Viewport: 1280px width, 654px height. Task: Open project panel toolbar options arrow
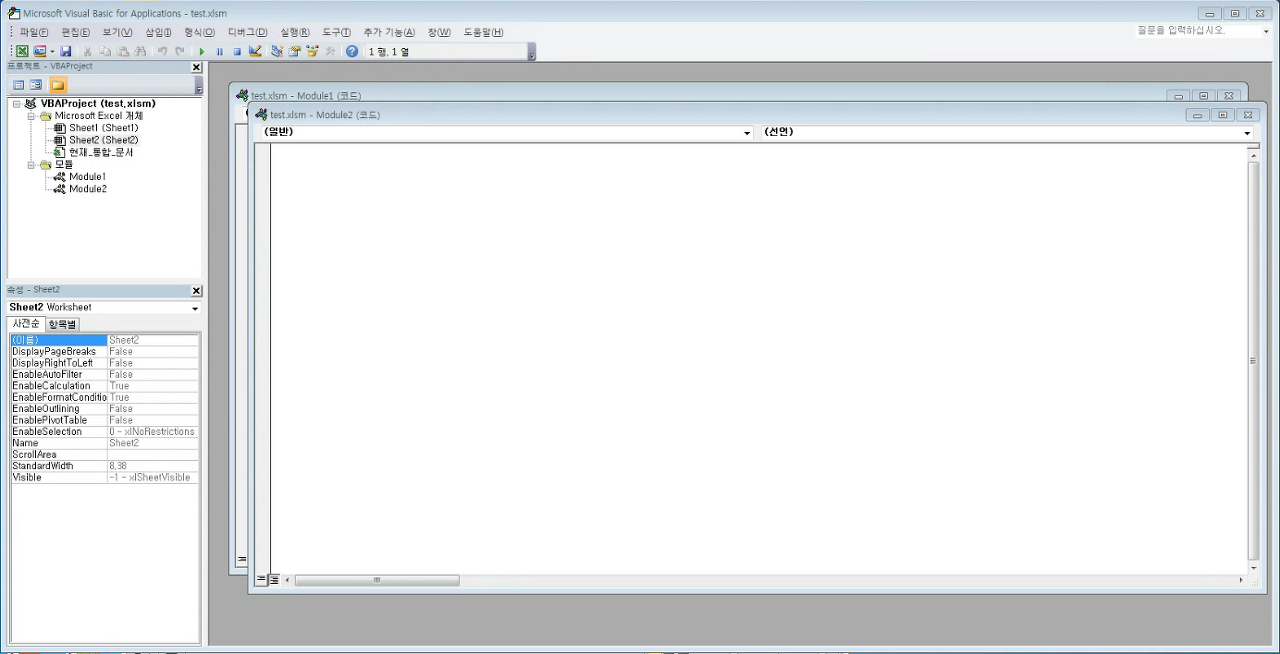point(198,86)
